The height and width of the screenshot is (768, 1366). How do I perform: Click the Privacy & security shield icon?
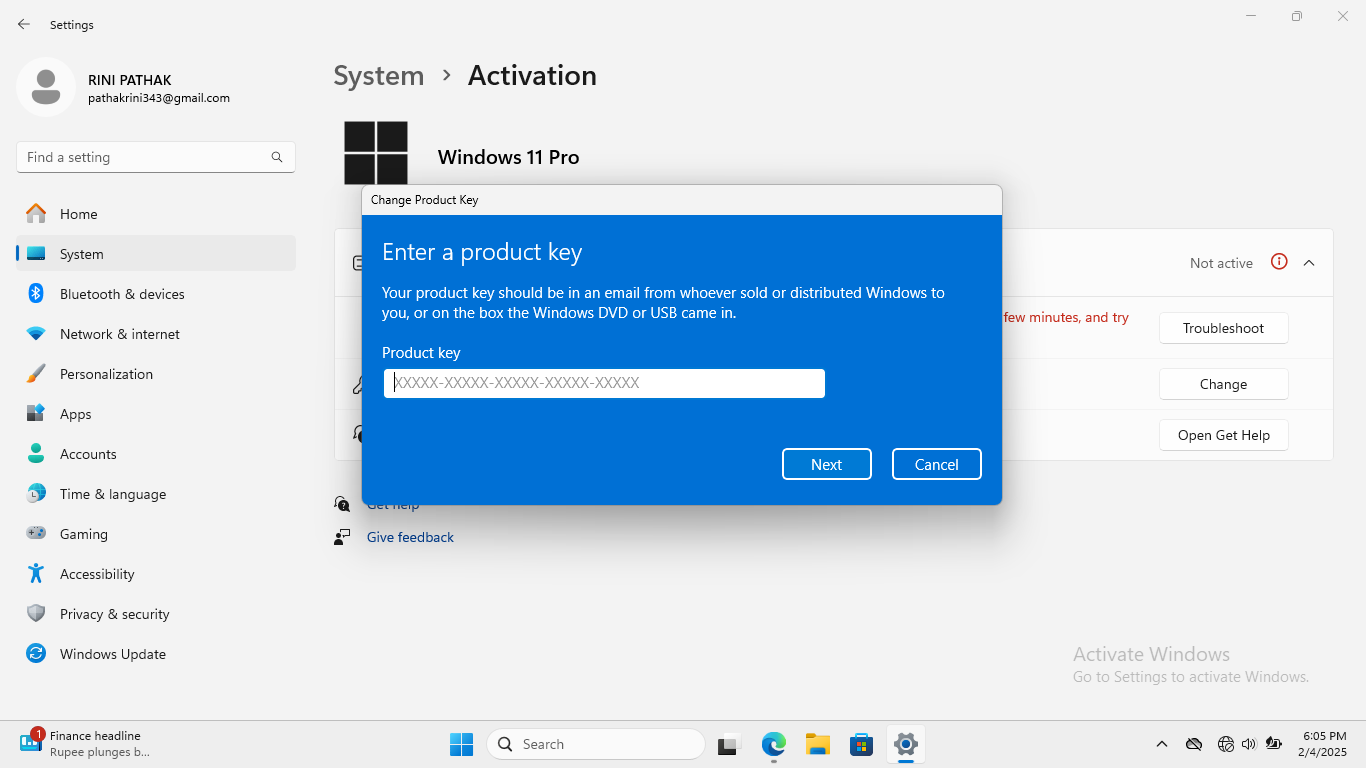click(x=36, y=614)
